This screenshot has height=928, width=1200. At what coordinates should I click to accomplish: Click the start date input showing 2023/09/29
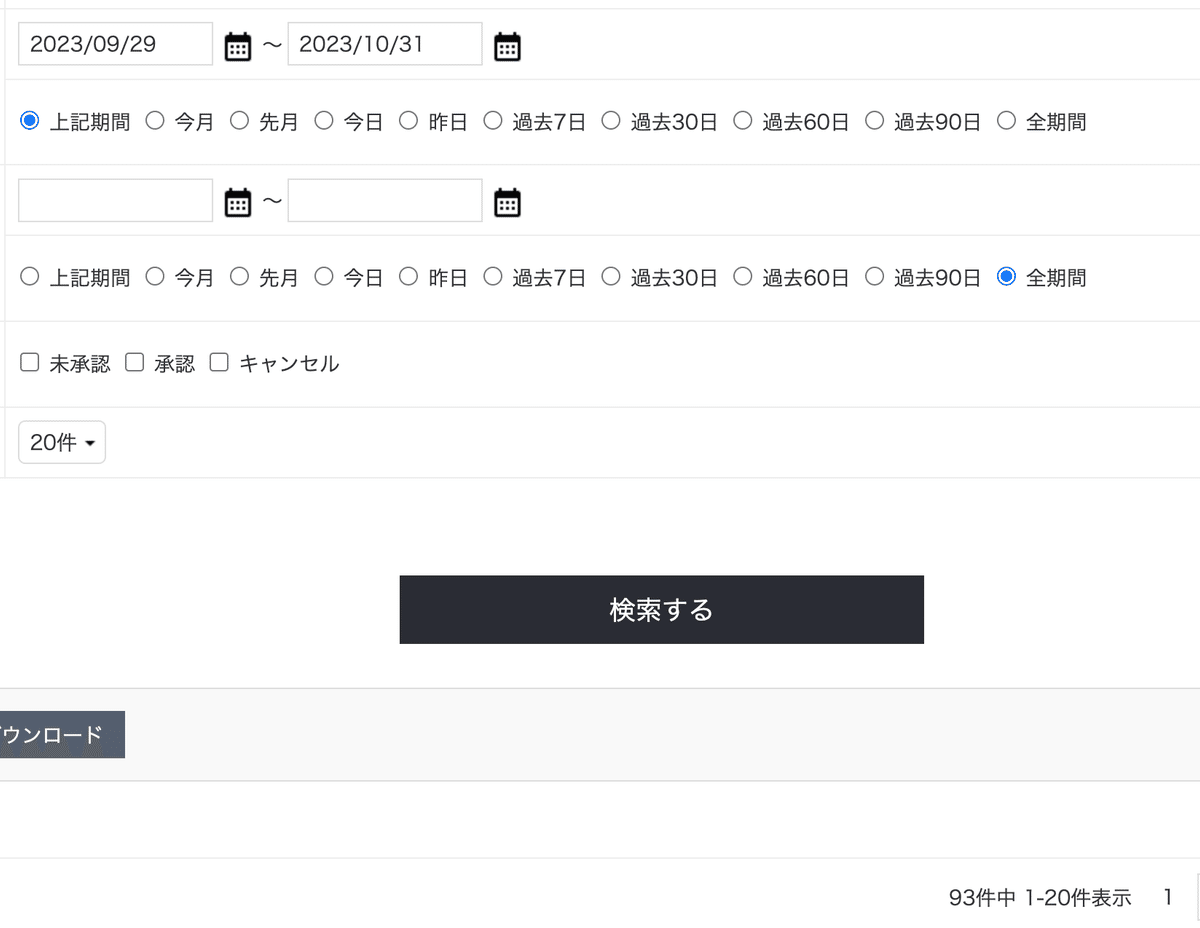(114, 43)
